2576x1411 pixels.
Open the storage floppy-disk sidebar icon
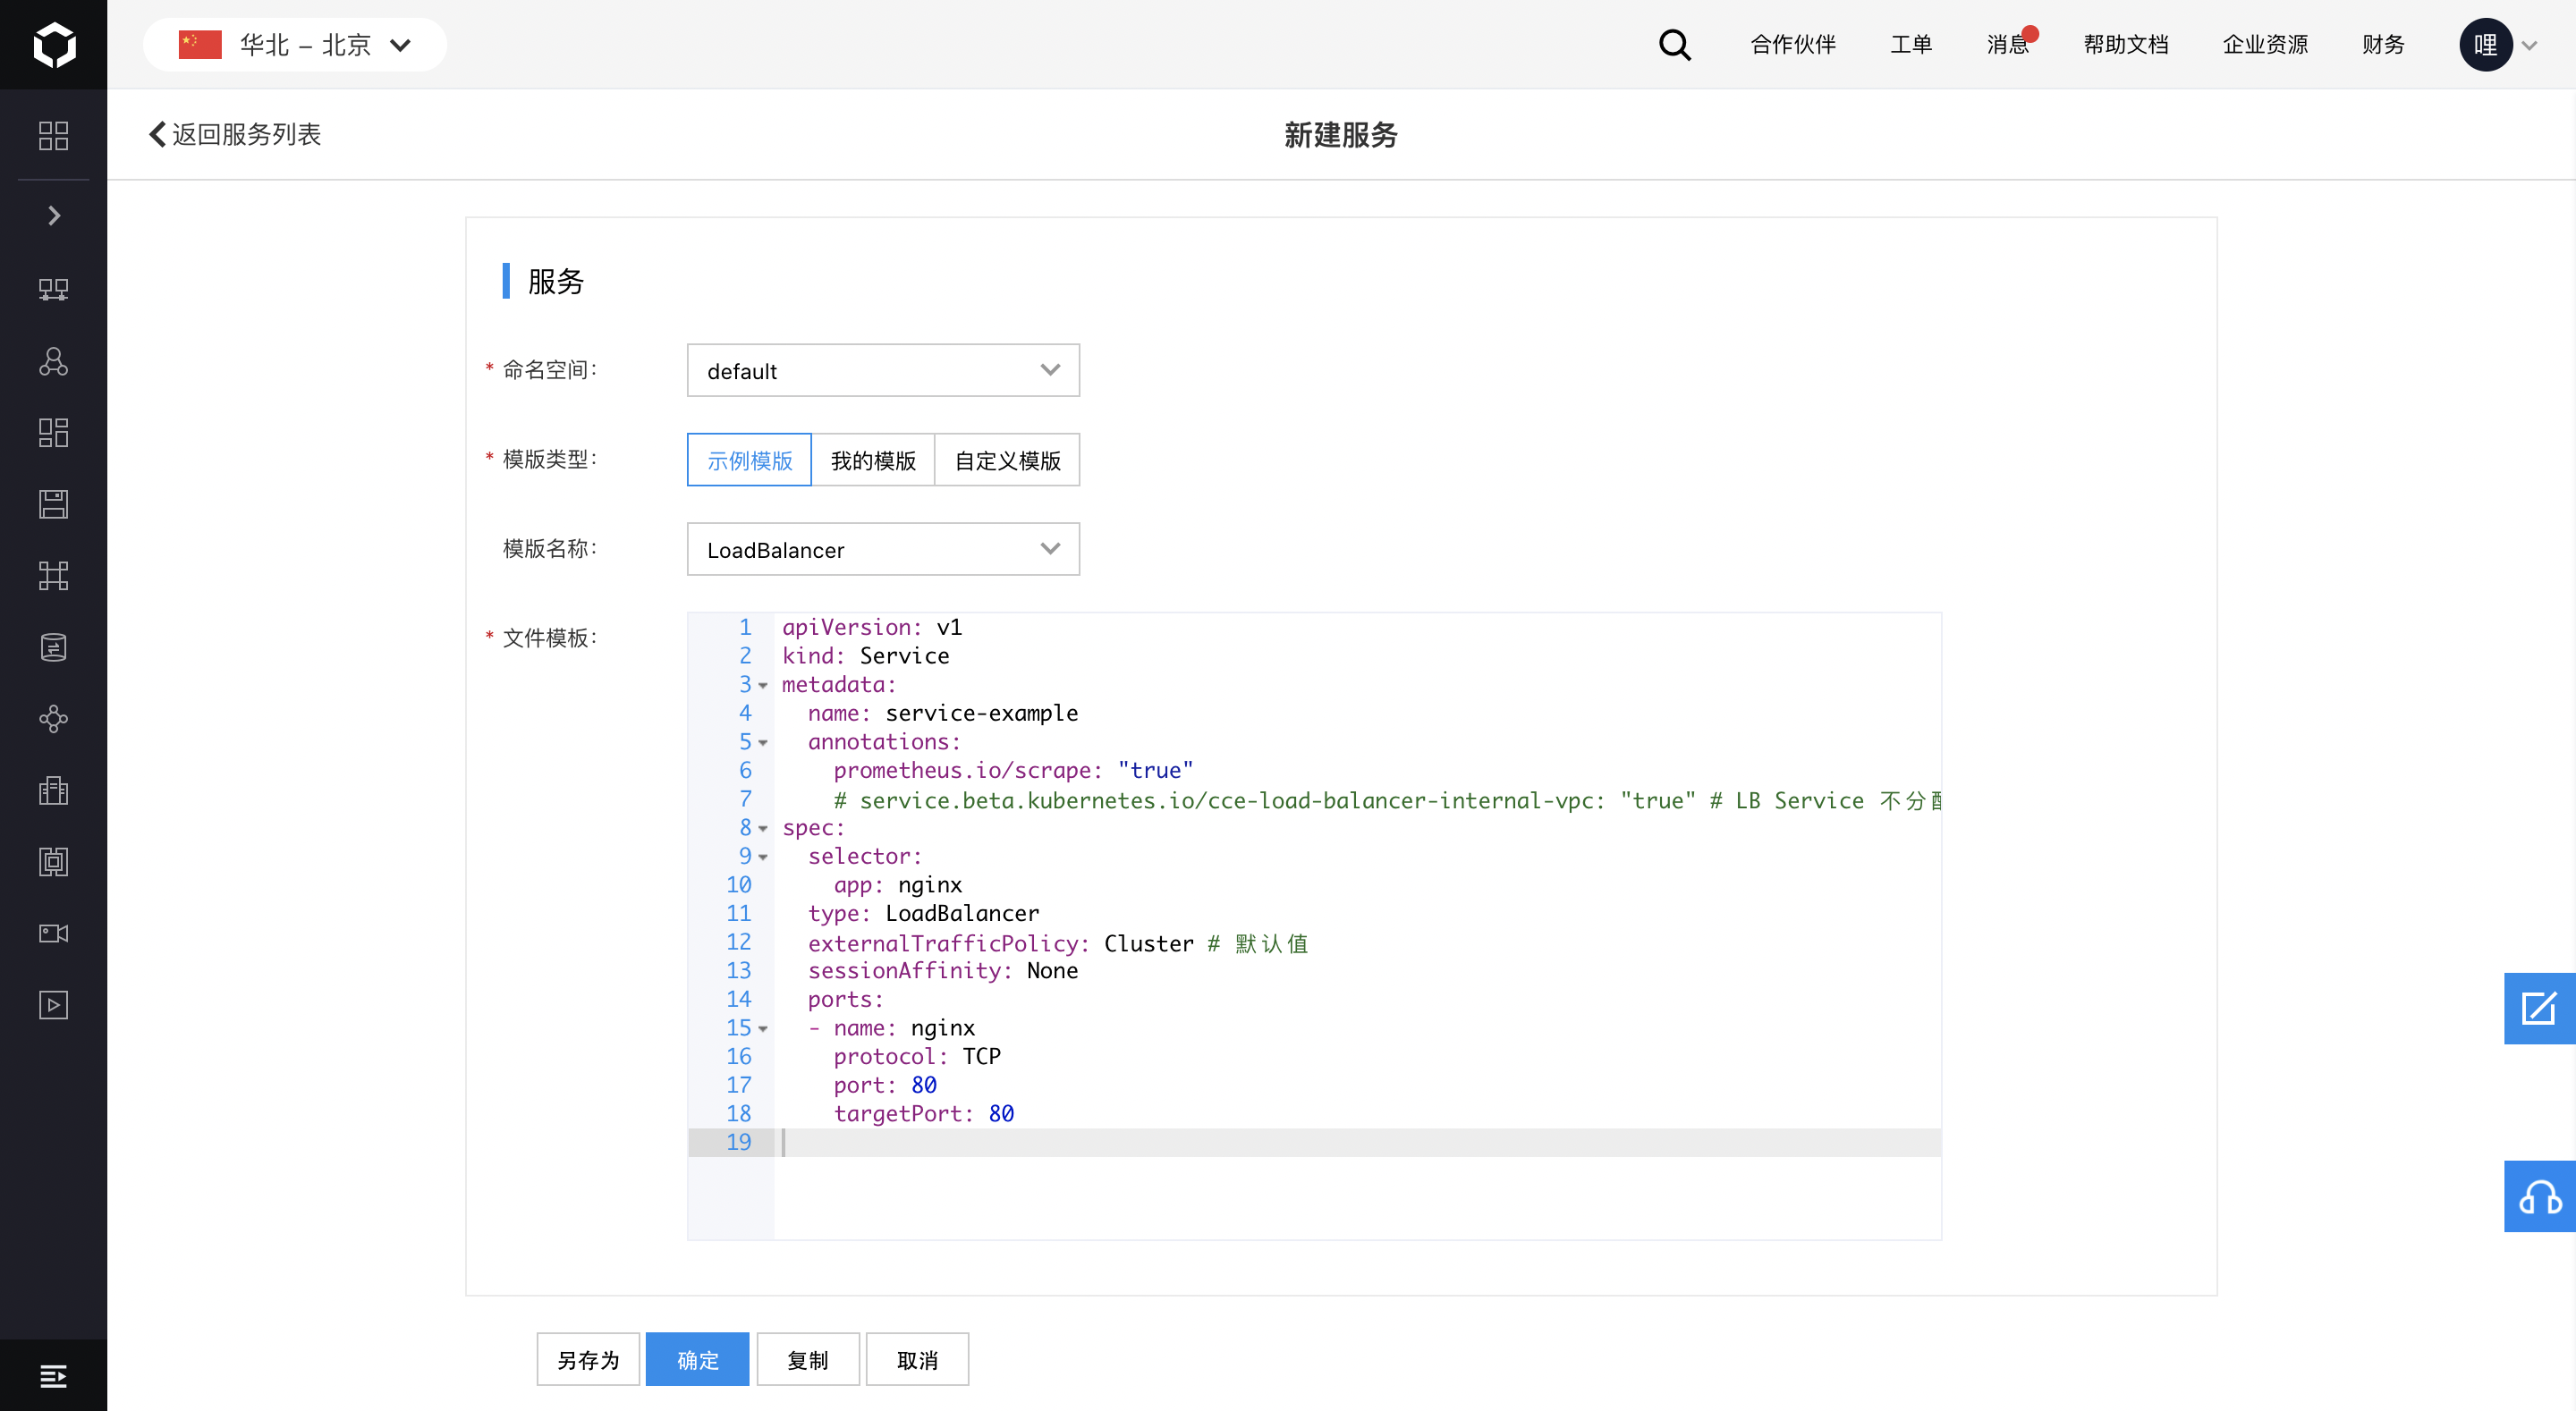(54, 504)
